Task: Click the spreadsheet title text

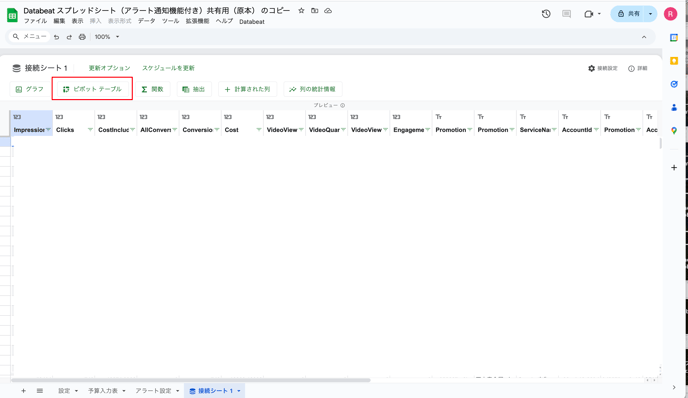Action: click(x=157, y=11)
